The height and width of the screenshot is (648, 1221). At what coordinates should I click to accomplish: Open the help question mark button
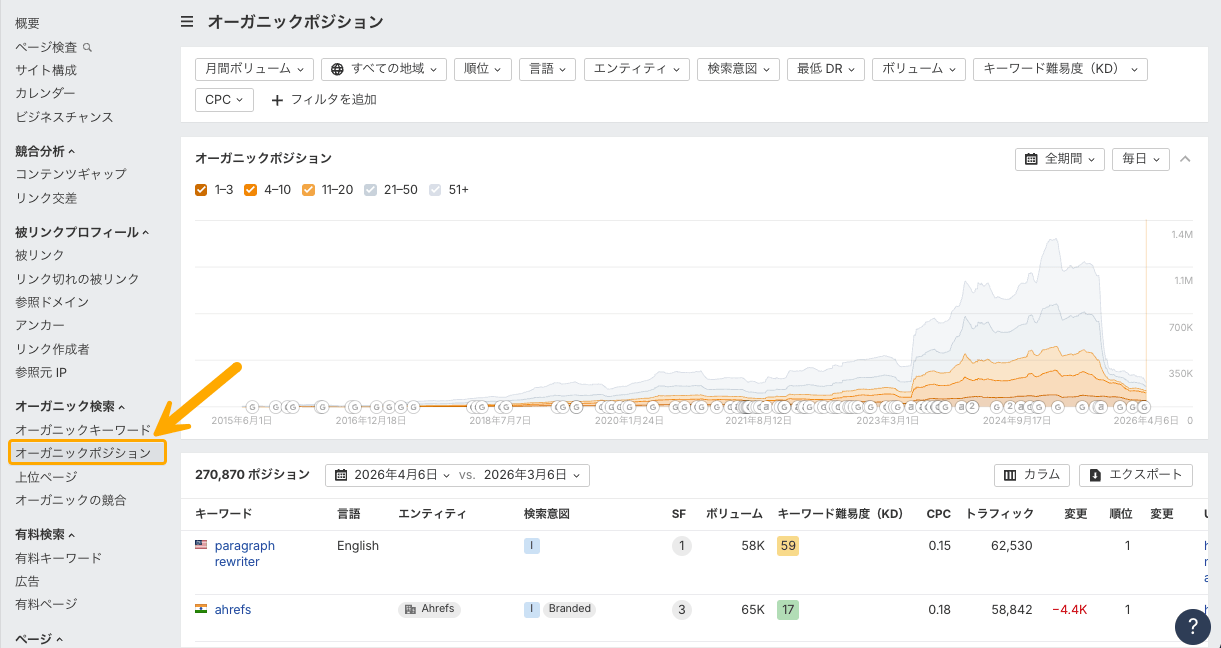click(x=1192, y=625)
